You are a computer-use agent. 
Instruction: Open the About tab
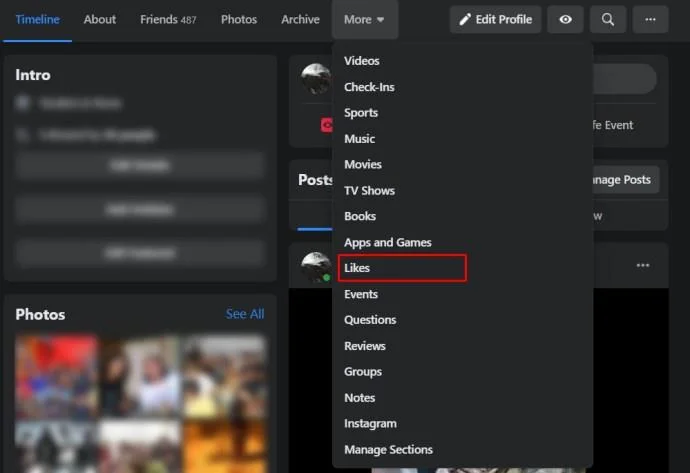pyautogui.click(x=100, y=19)
